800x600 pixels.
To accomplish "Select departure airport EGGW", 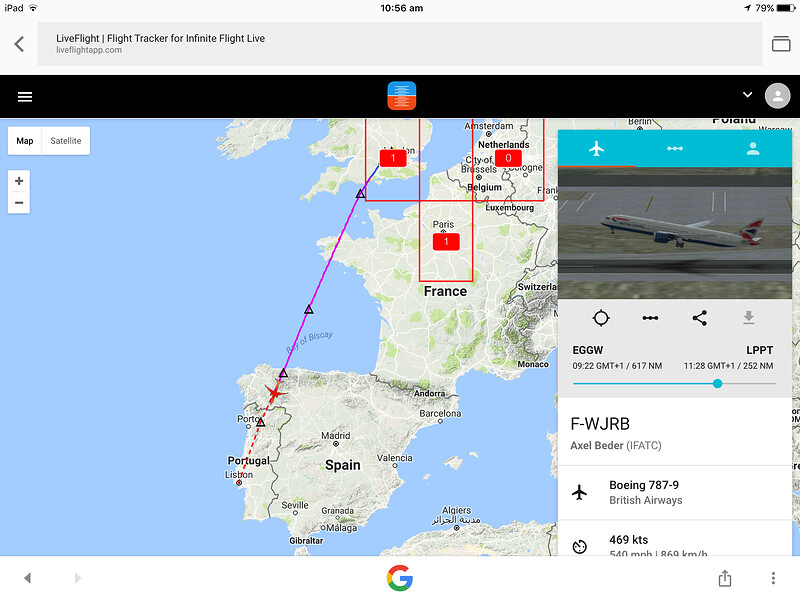I will point(588,350).
